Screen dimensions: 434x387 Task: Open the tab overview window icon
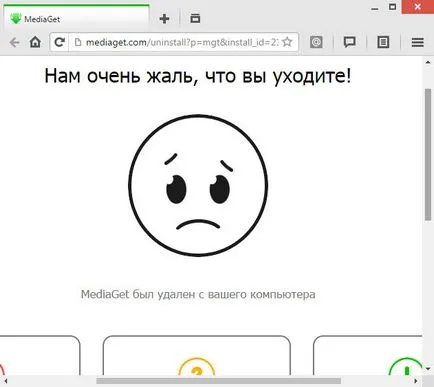(x=195, y=18)
